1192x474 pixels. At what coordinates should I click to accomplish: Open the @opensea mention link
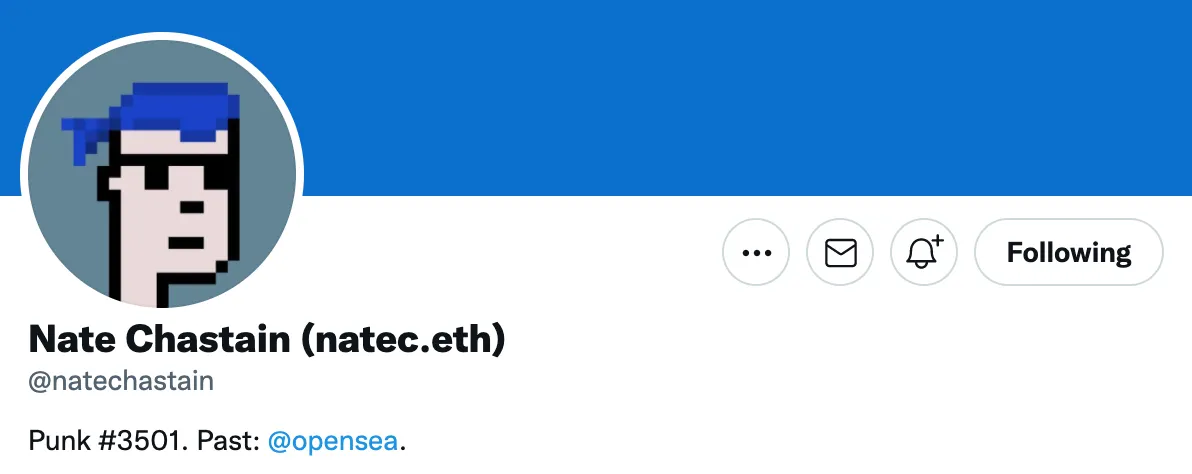click(334, 440)
